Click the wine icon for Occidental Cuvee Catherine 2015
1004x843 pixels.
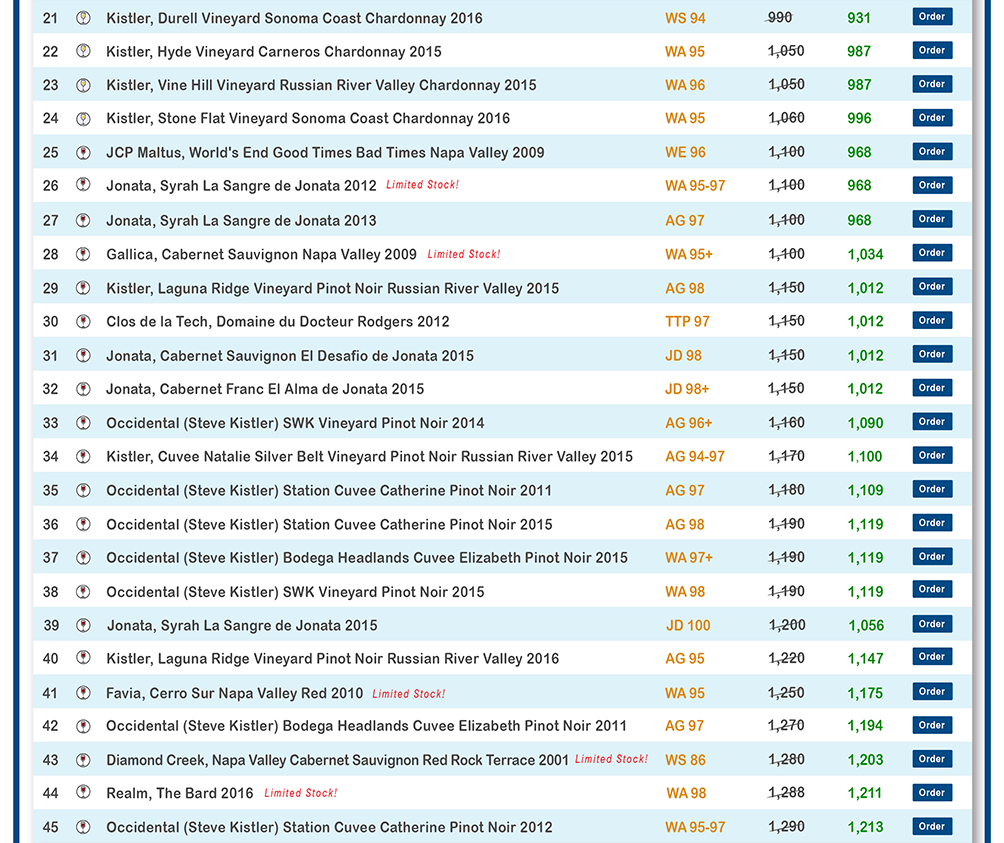(83, 524)
